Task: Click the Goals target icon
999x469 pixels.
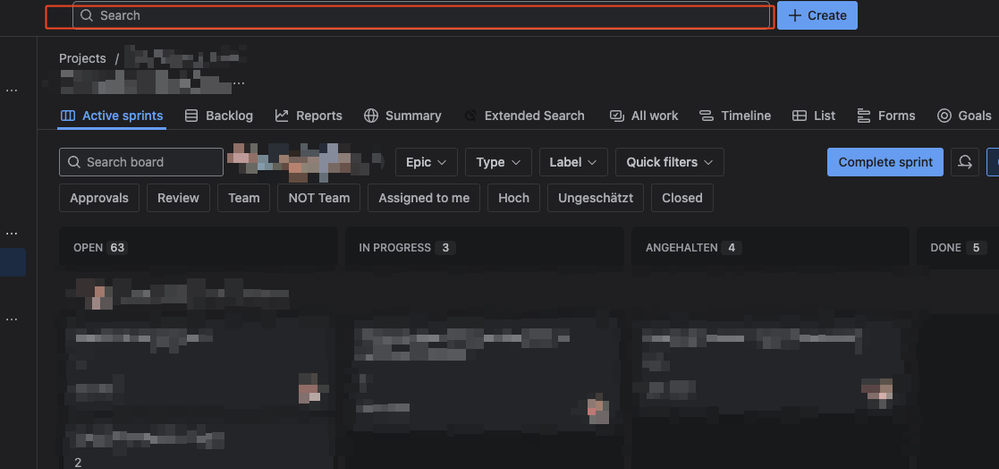Action: [944, 115]
